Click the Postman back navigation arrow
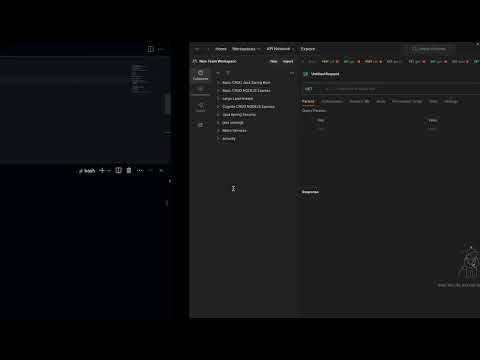The width and height of the screenshot is (480, 360). 197,49
